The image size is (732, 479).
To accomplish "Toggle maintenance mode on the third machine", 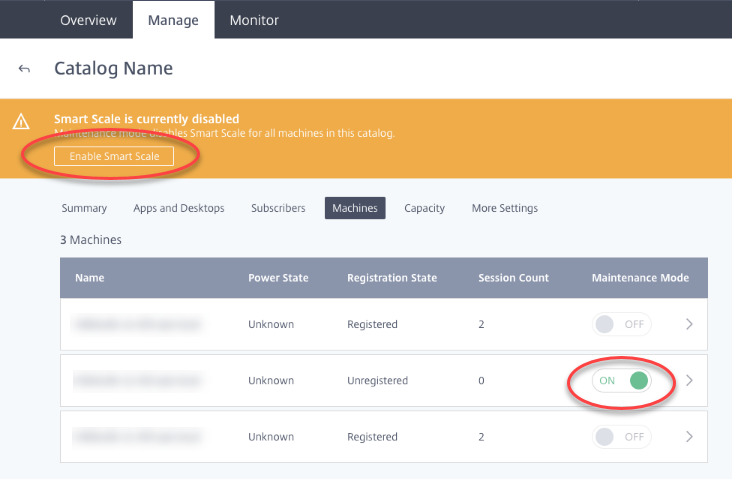I will tap(620, 437).
